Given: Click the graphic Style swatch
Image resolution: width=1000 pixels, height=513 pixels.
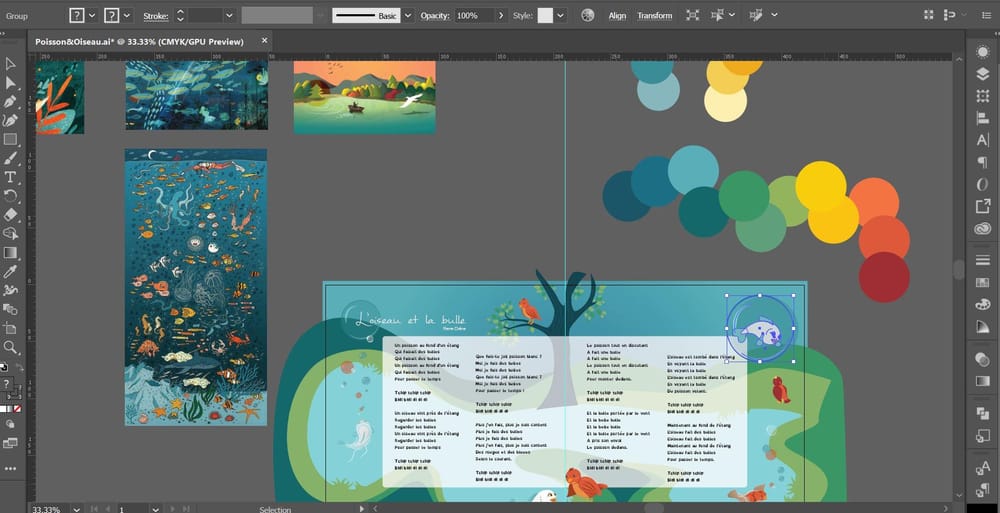Looking at the screenshot, I should click(x=545, y=15).
